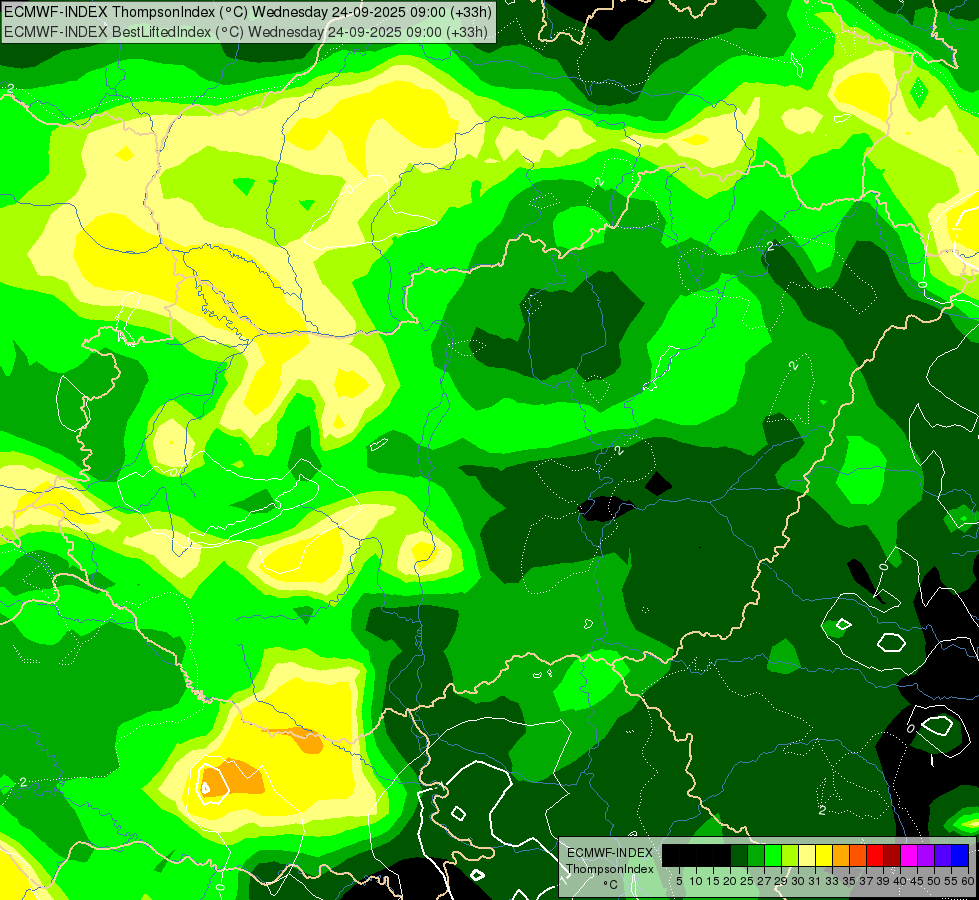Click the ThompsonIndex title line at top
This screenshot has width=979, height=900.
point(248,12)
